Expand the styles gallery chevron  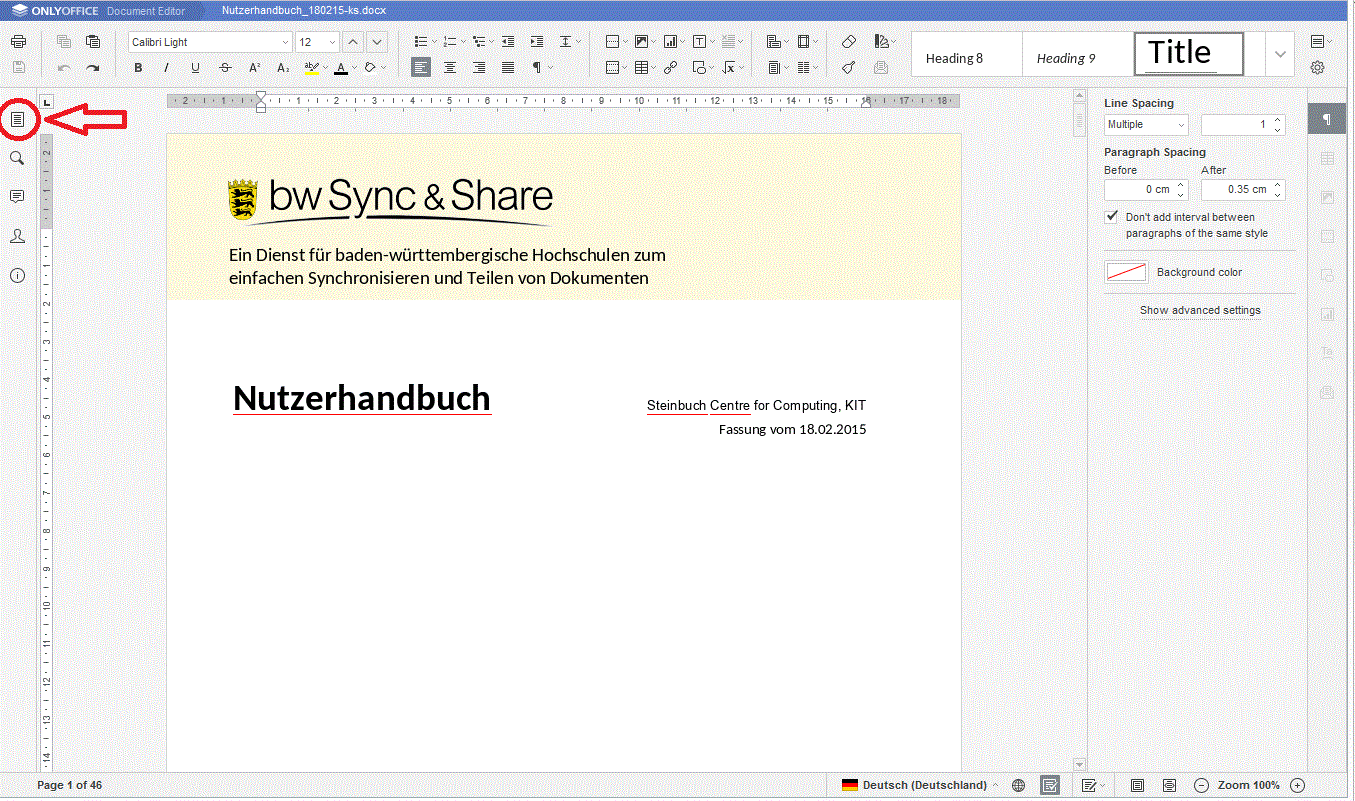[x=1281, y=54]
